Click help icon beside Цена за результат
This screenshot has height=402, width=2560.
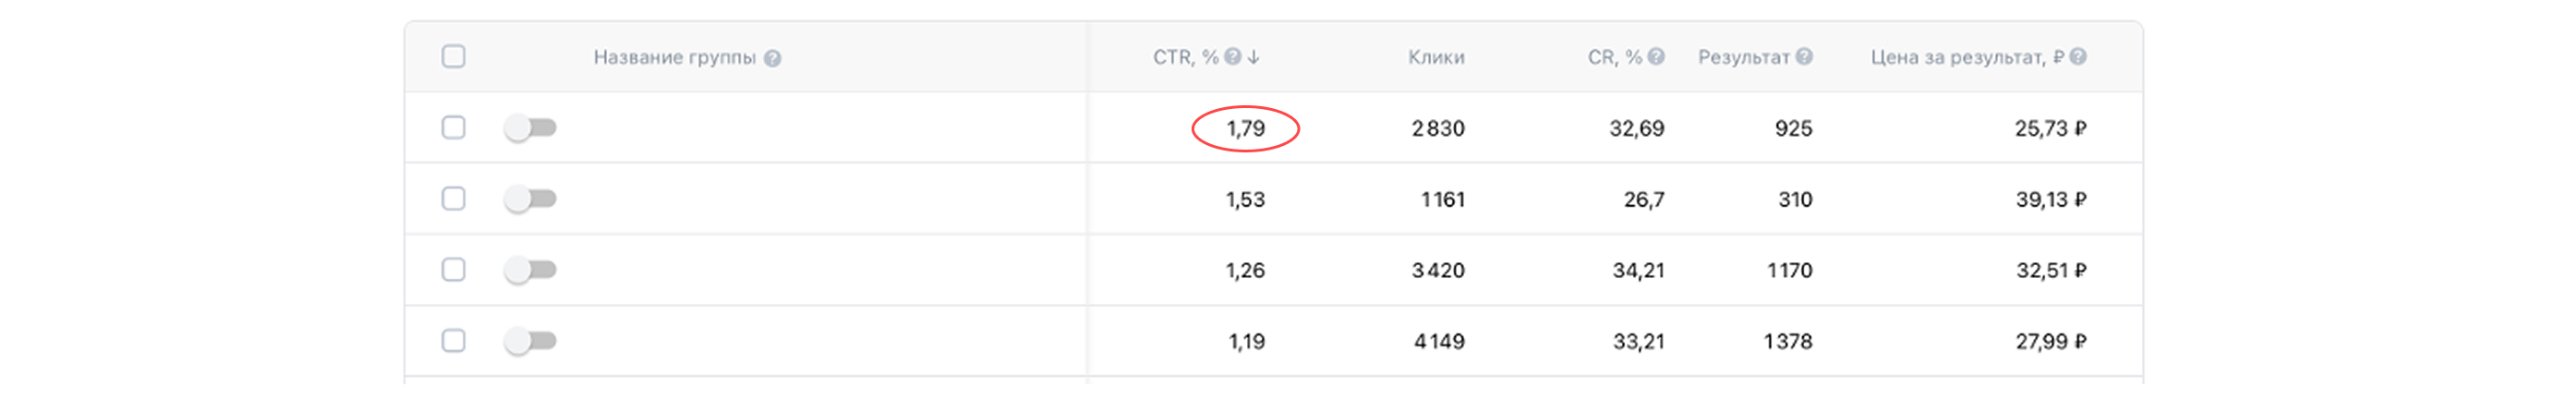(2078, 57)
